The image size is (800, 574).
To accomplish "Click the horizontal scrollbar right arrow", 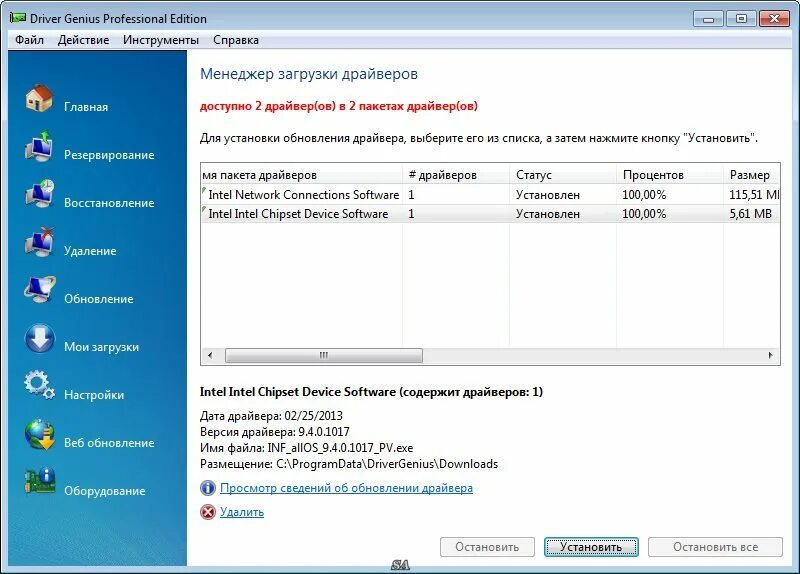I will click(x=770, y=355).
